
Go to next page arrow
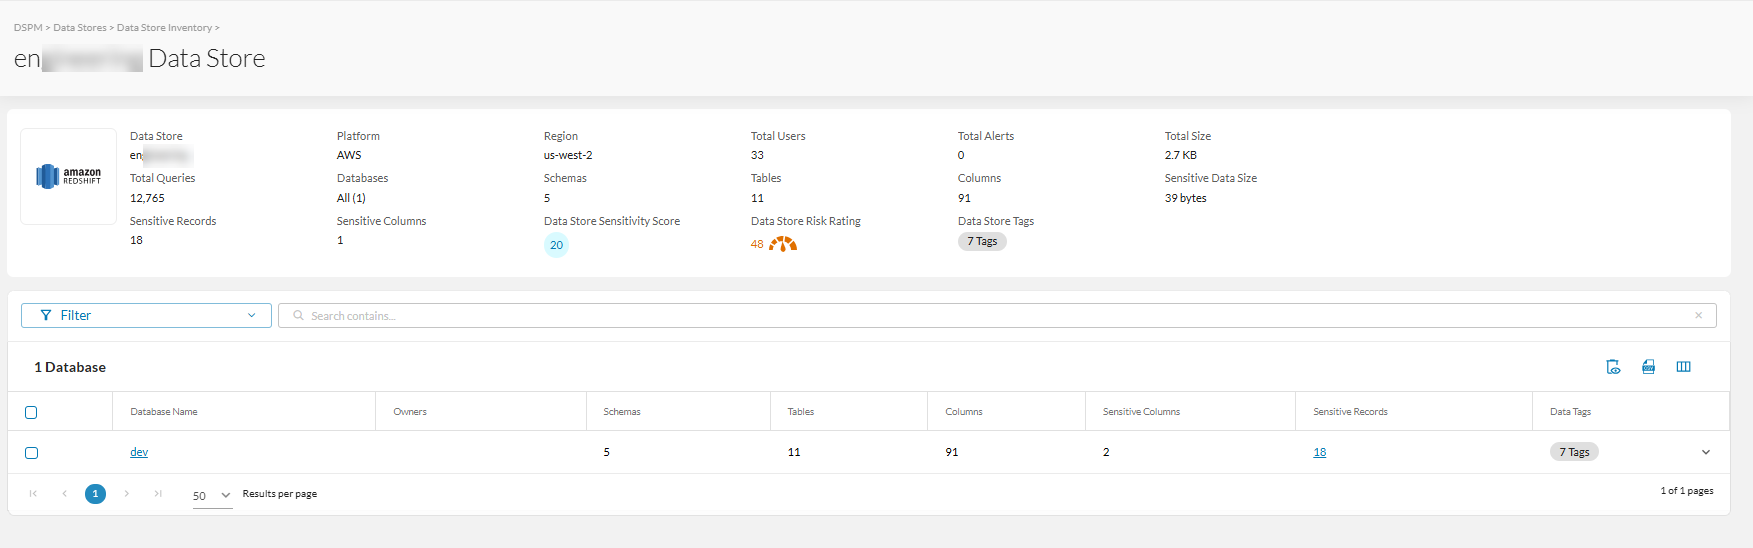point(126,494)
